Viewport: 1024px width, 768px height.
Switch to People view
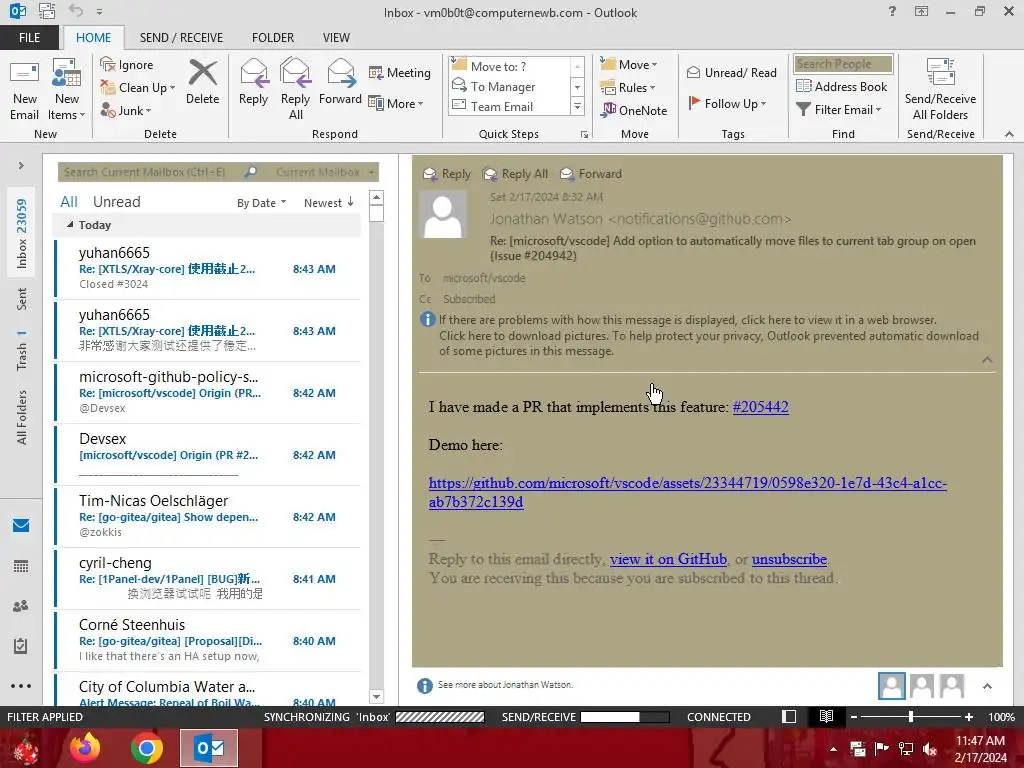pyautogui.click(x=21, y=606)
